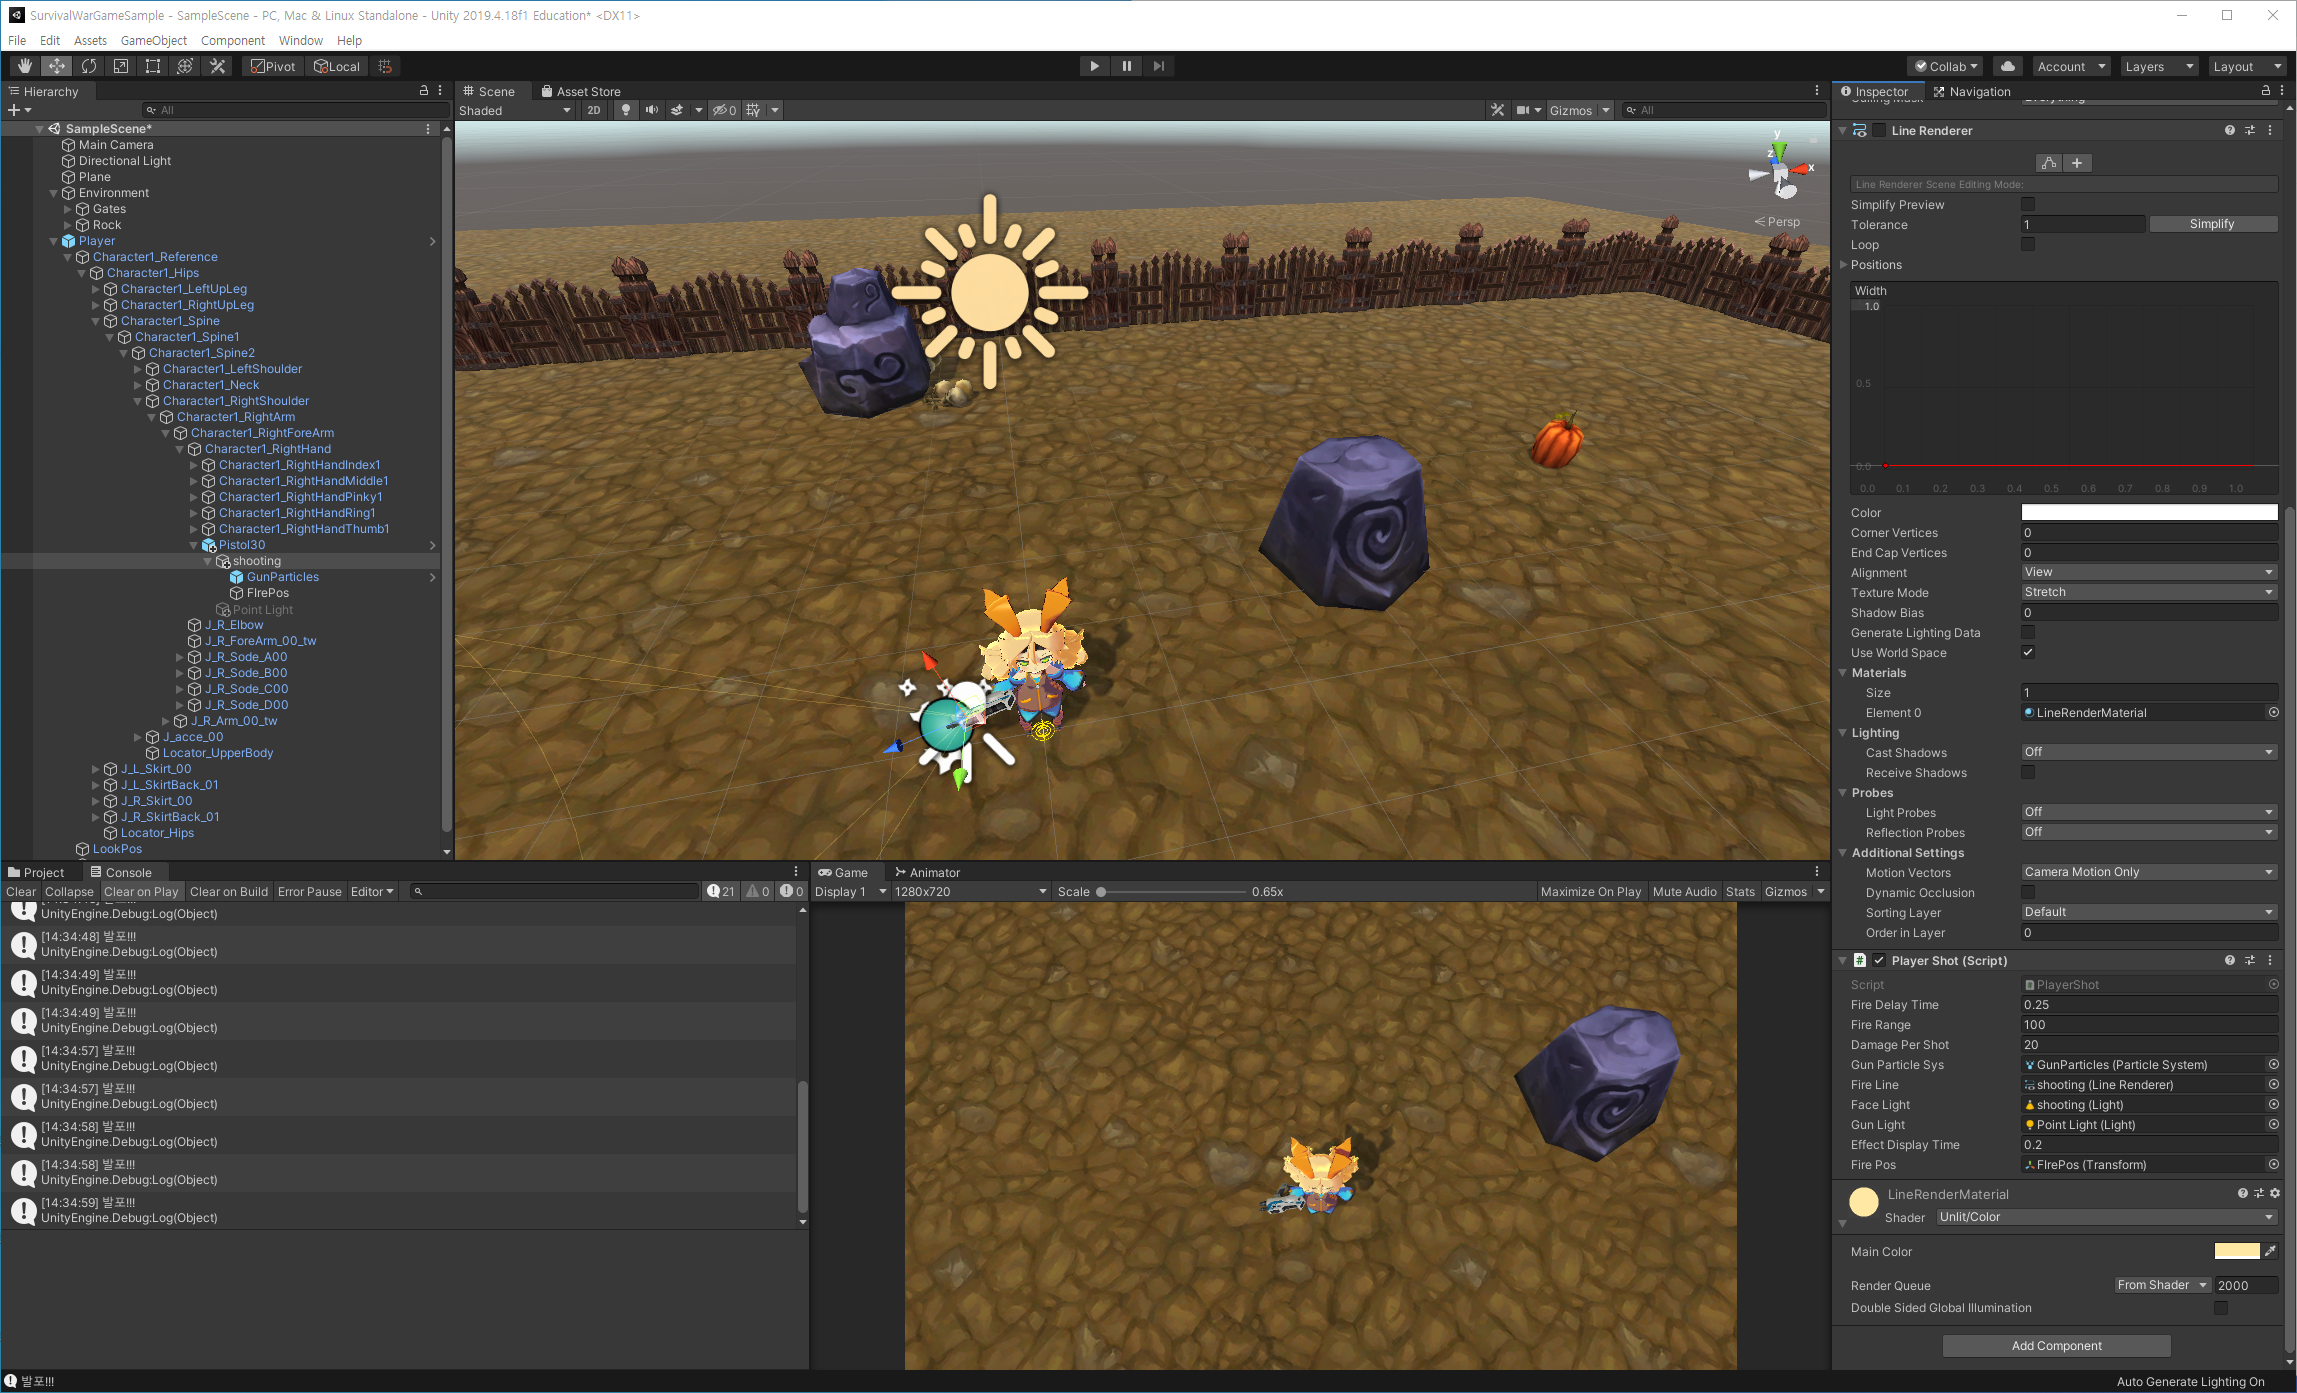Collapse the Pistol30 tree node

(194, 545)
